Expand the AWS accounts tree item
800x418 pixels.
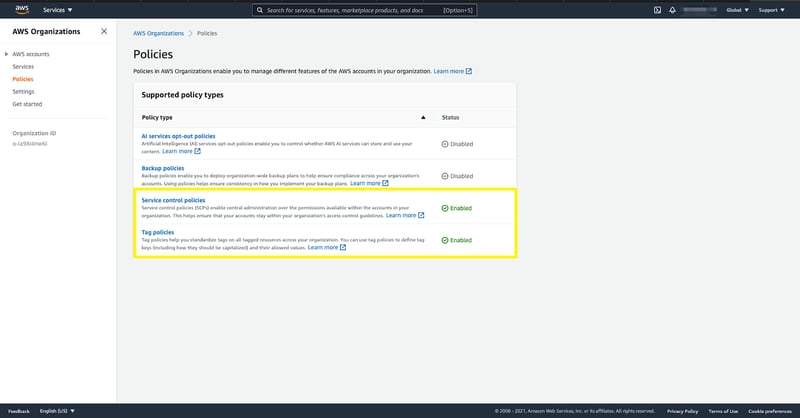pyautogui.click(x=6, y=54)
